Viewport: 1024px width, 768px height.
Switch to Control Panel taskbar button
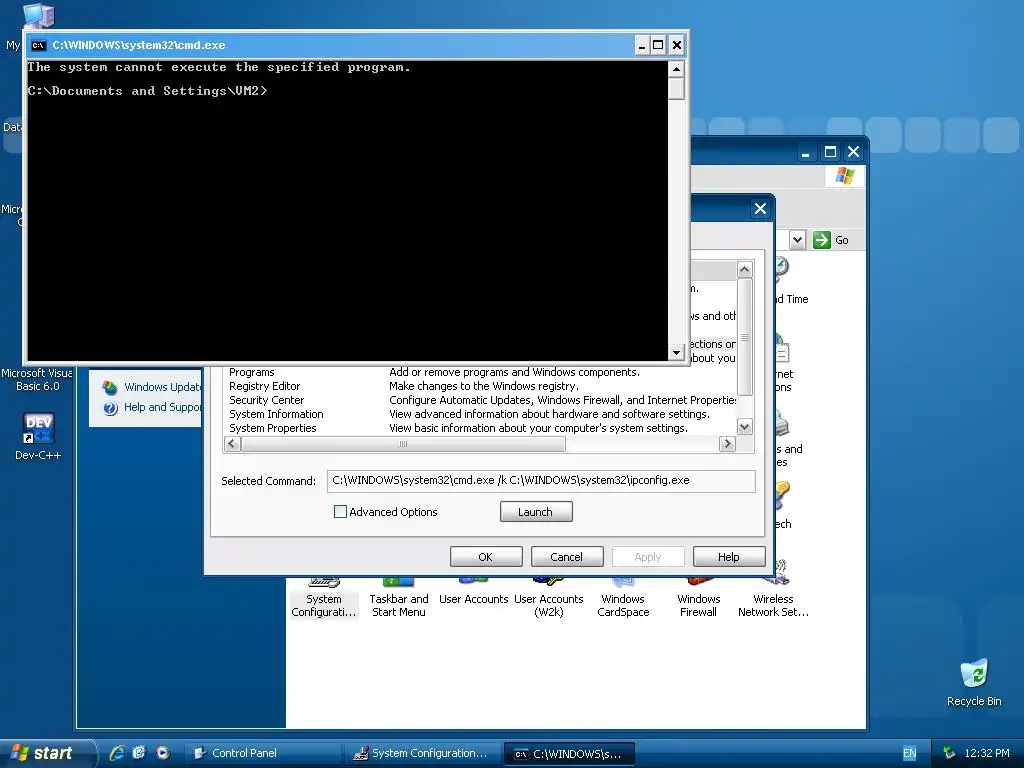pyautogui.click(x=262, y=753)
